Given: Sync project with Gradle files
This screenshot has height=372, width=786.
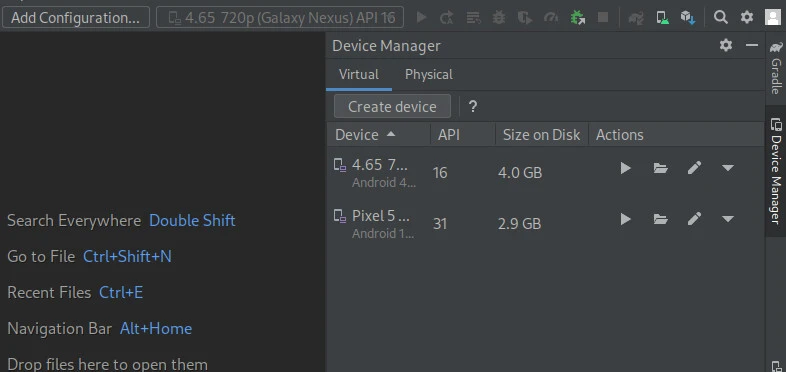Looking at the screenshot, I should tap(636, 18).
